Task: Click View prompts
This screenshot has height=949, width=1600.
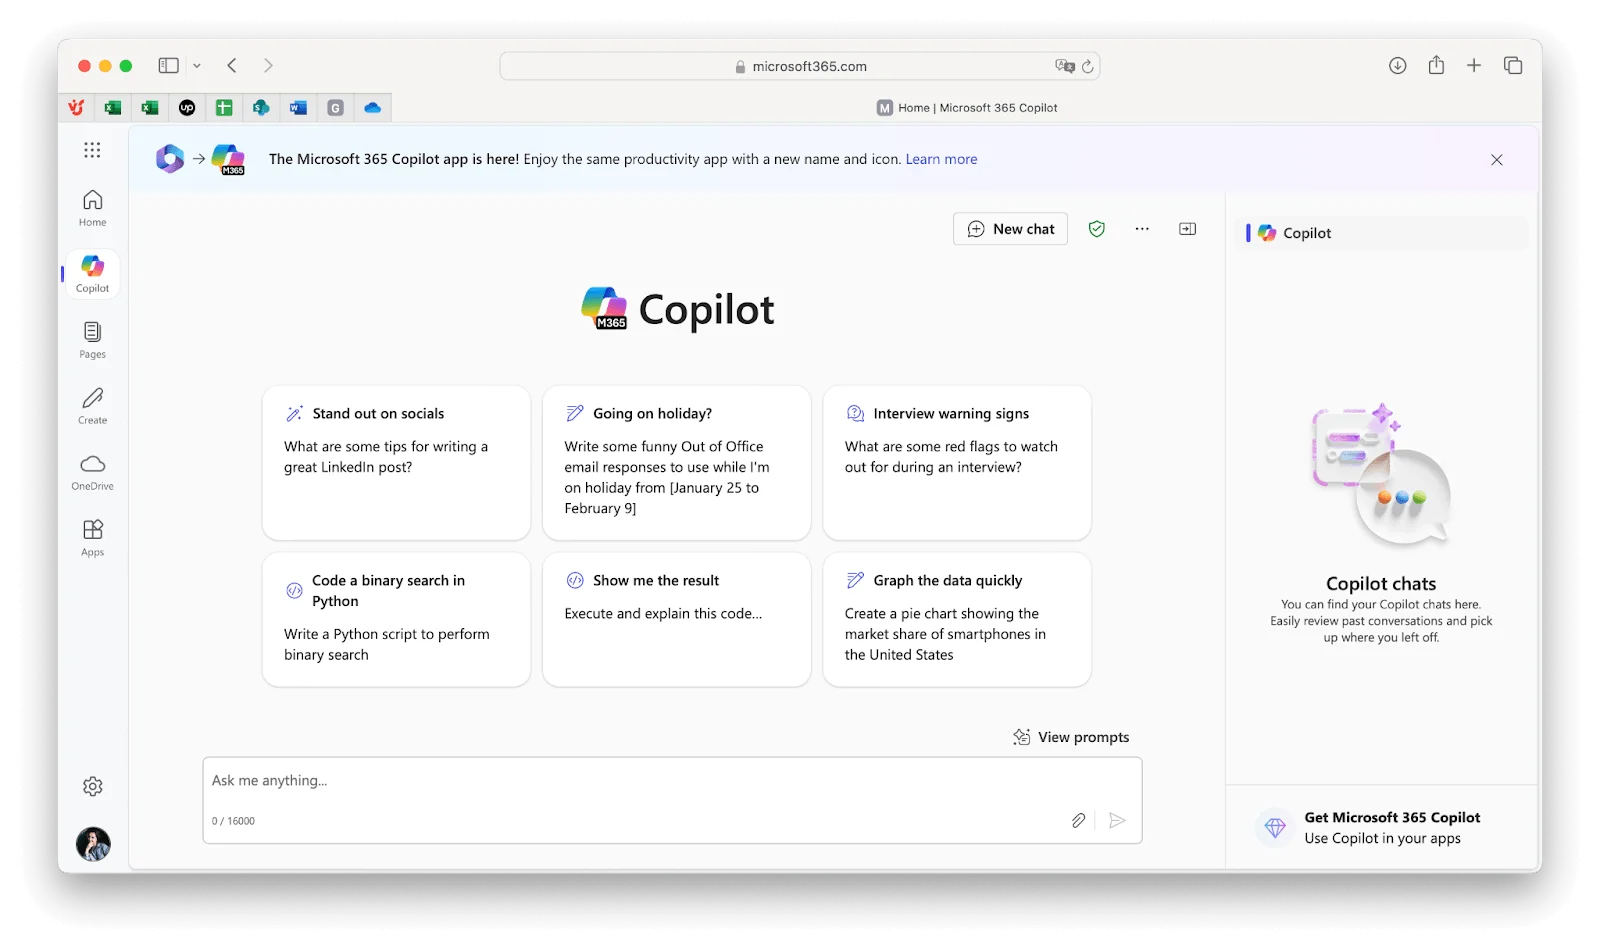Action: [x=1071, y=737]
